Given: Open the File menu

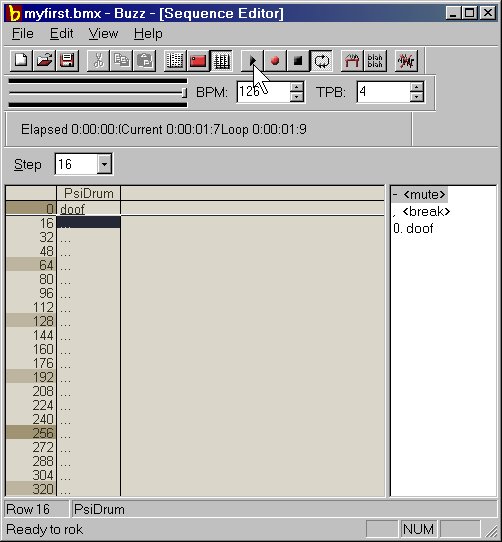Looking at the screenshot, I should (x=22, y=34).
